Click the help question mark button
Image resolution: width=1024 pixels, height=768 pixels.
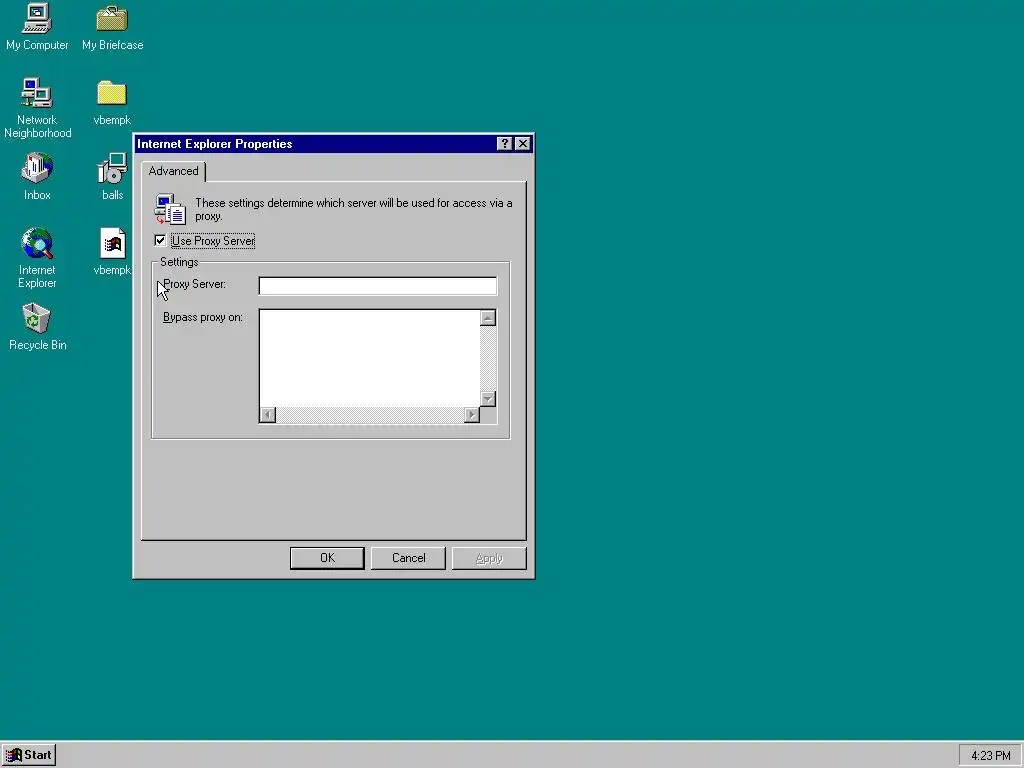click(x=504, y=144)
